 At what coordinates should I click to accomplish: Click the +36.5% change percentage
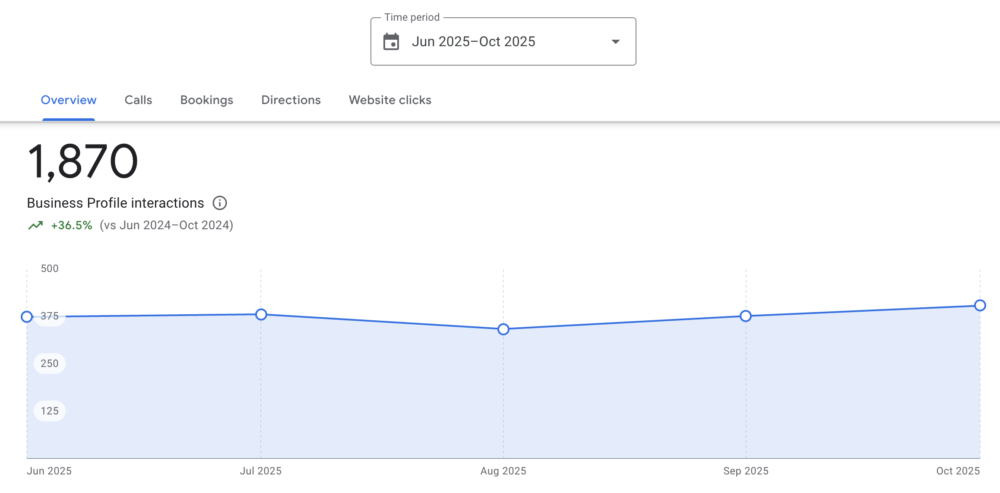pos(71,226)
